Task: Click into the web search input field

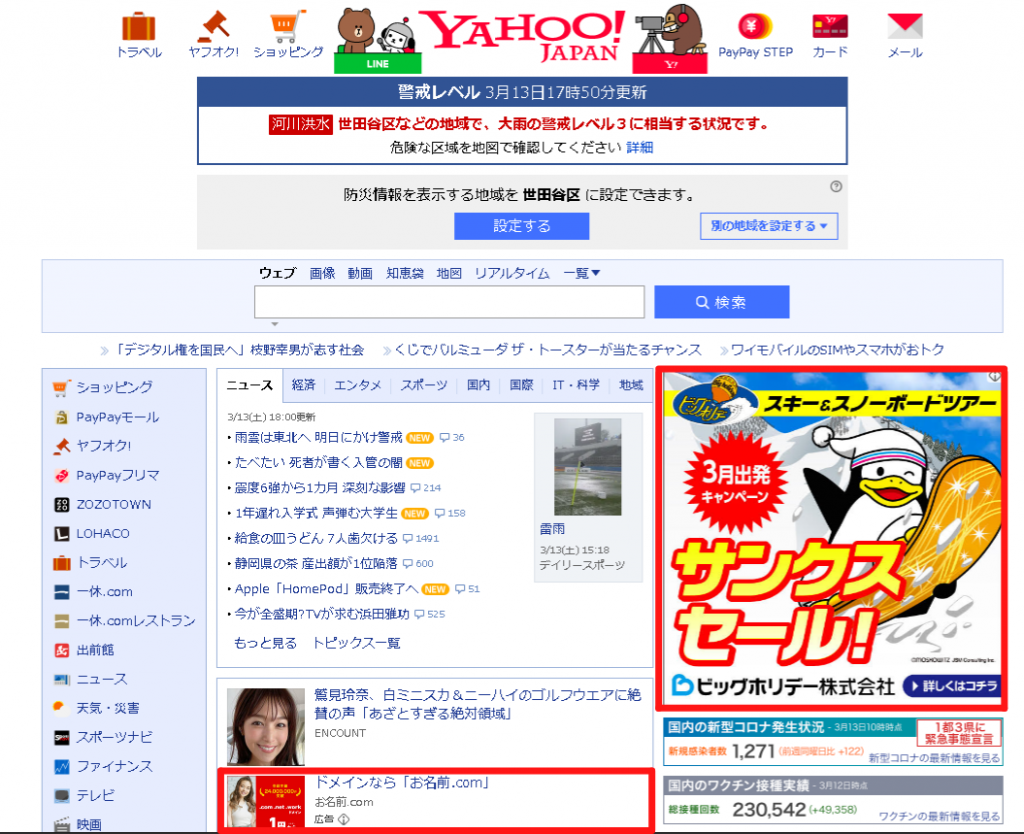Action: [x=449, y=302]
